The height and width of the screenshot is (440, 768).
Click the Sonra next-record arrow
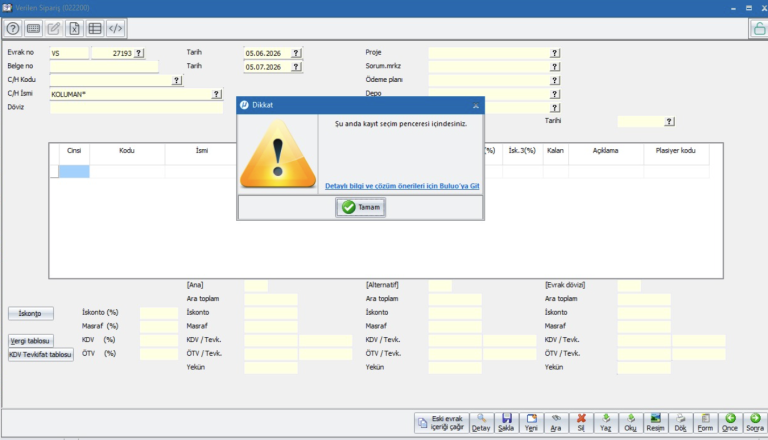[755, 423]
